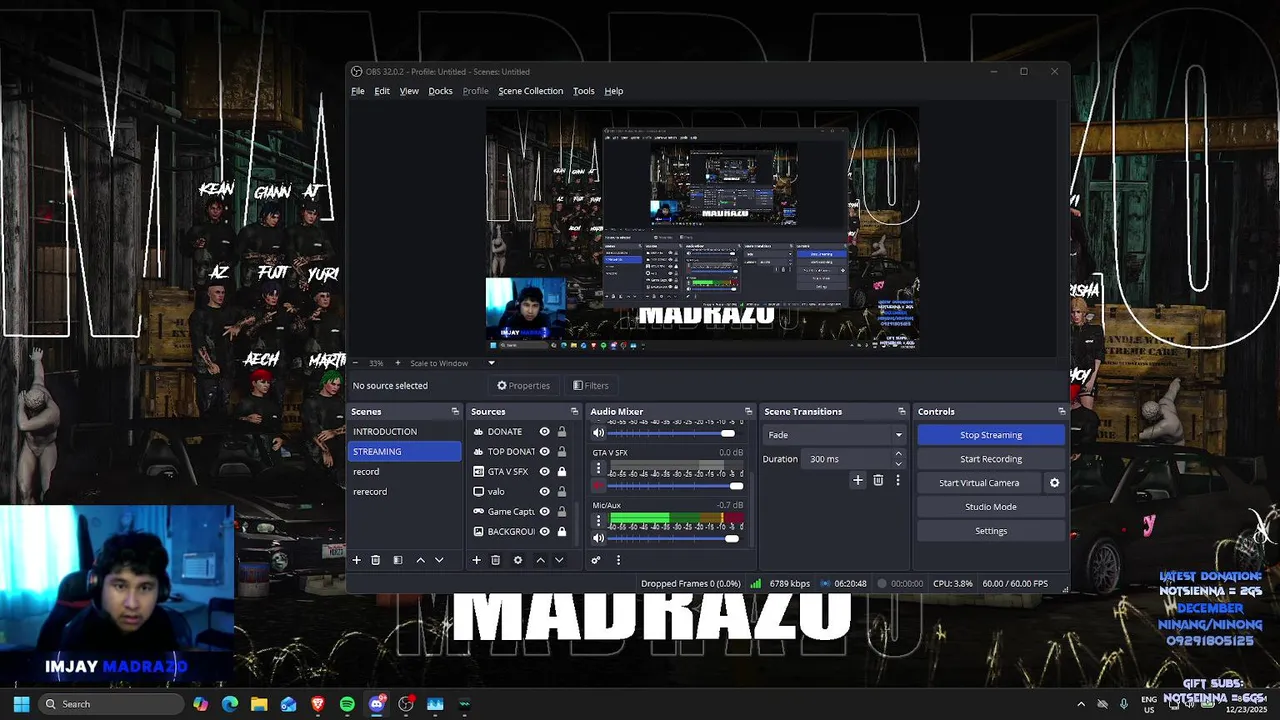Open the File menu
Viewport: 1280px width, 720px height.
click(358, 91)
